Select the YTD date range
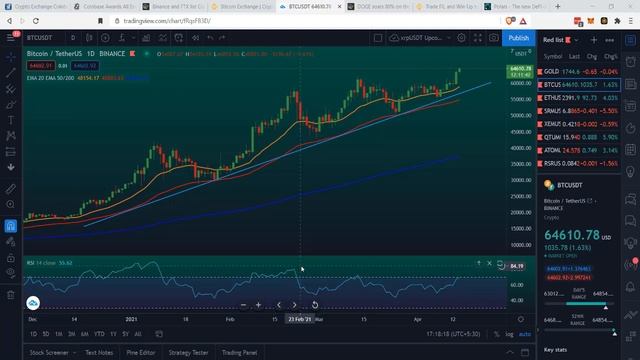 click(x=99, y=334)
